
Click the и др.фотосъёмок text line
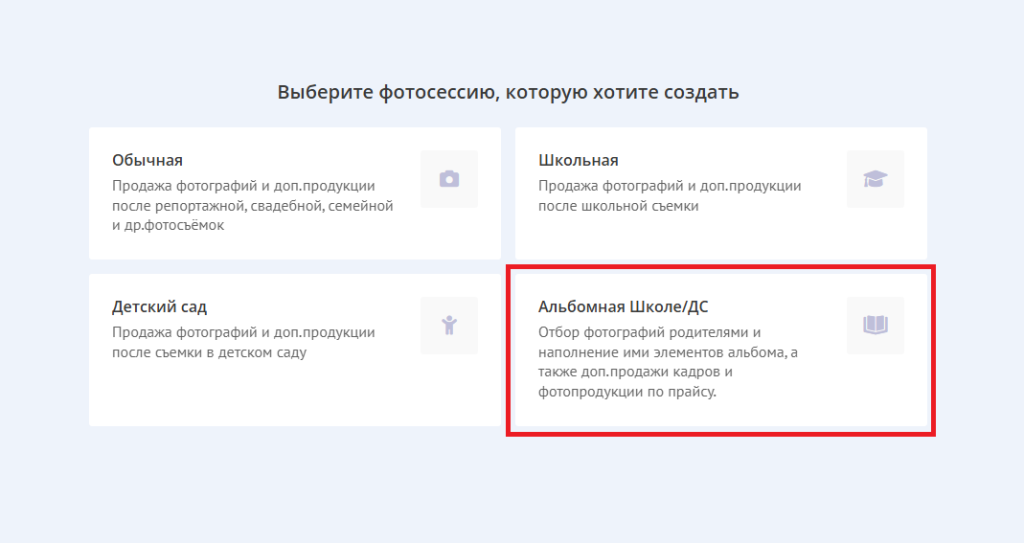[x=168, y=225]
